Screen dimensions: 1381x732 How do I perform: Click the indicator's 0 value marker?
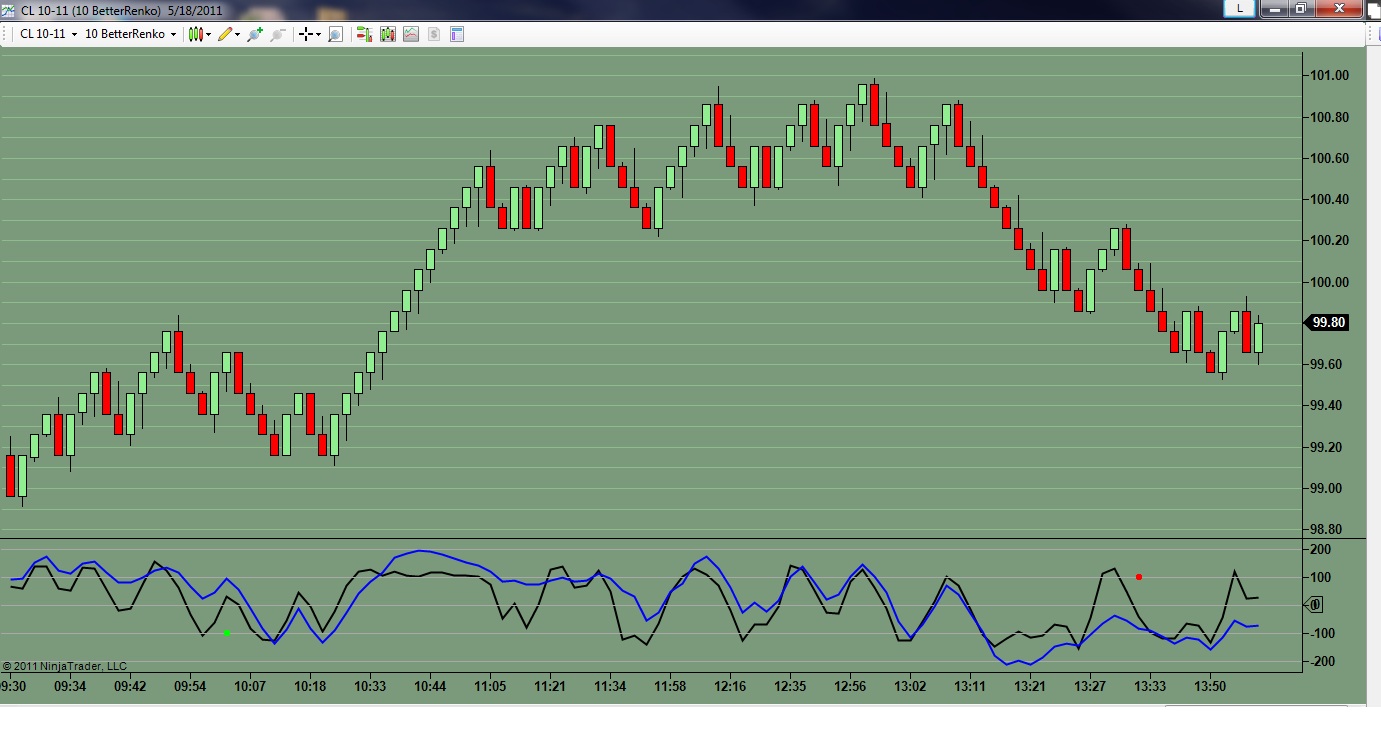[x=1314, y=604]
